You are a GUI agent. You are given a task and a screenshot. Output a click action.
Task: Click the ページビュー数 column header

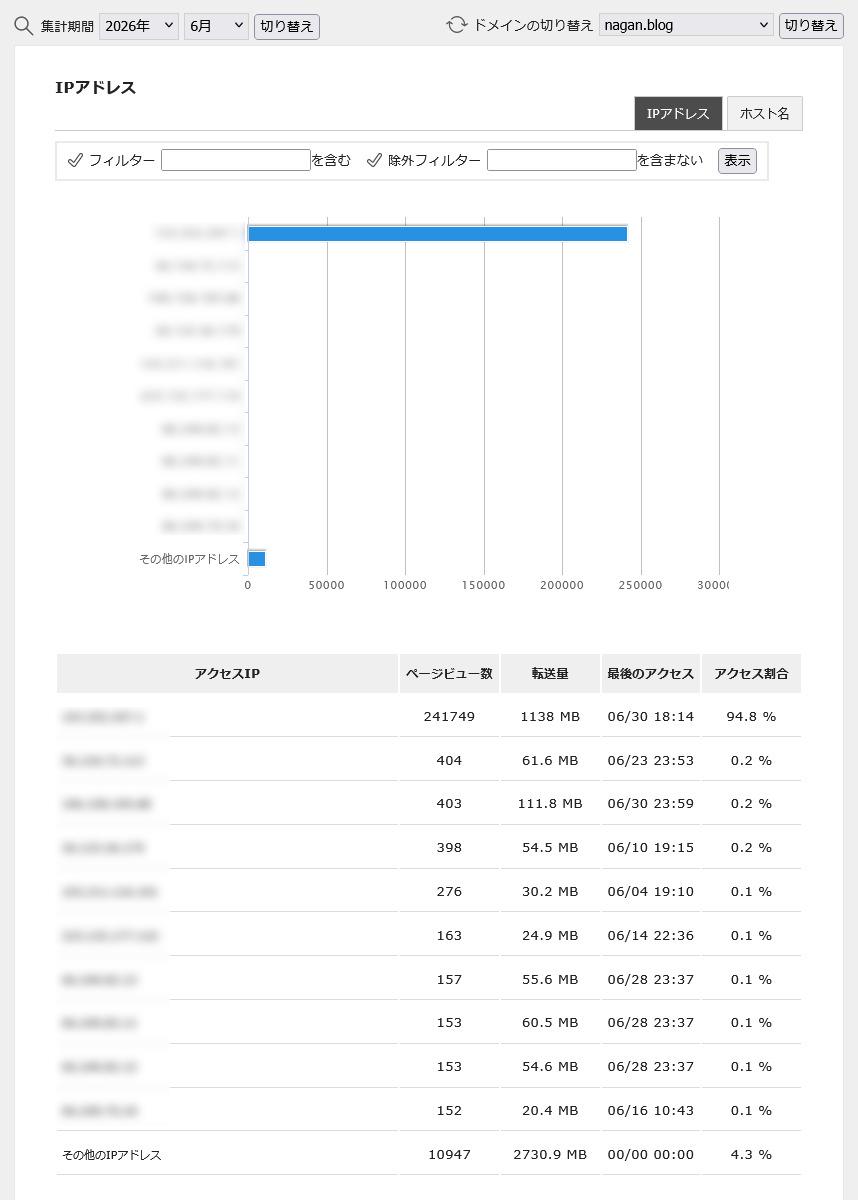click(449, 673)
